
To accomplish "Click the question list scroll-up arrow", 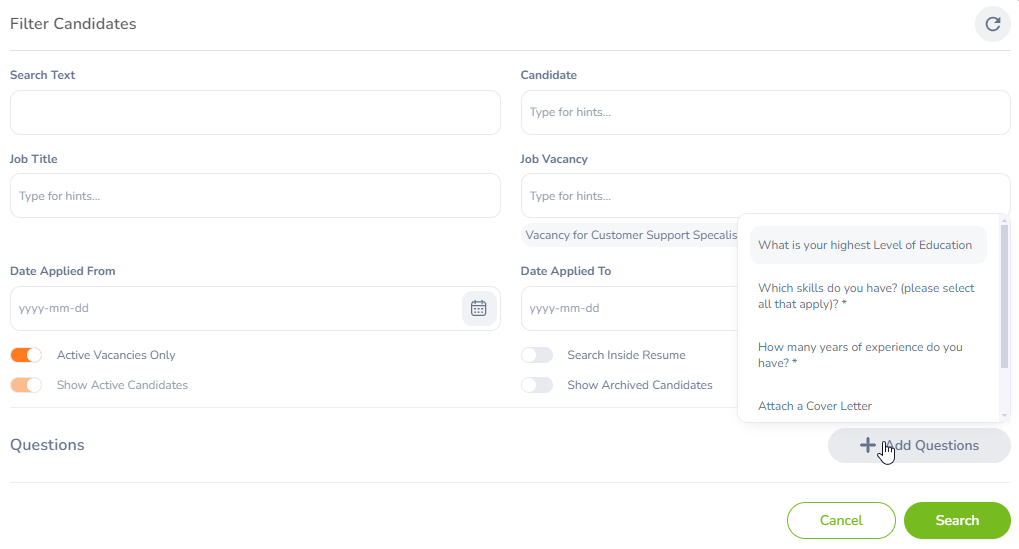I will click(x=1004, y=220).
